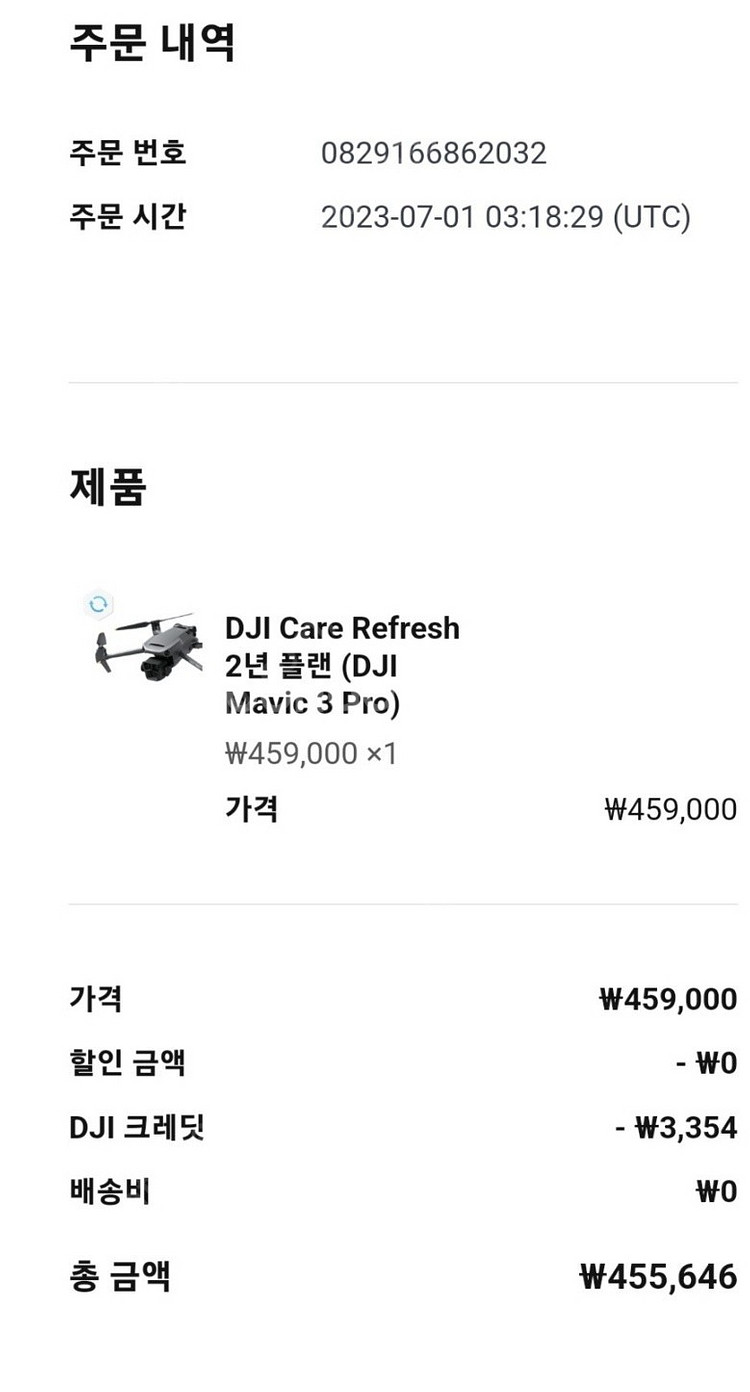
Task: Tap the product row 가격 label
Action: [x=251, y=808]
